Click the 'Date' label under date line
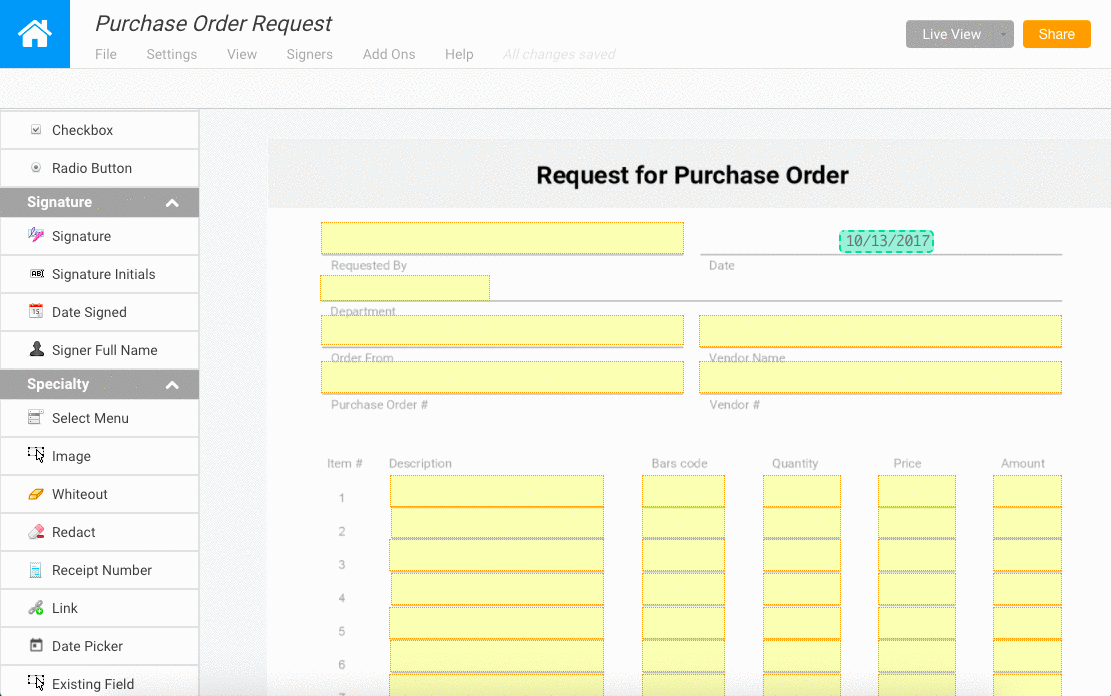Viewport: 1111px width, 696px height. tap(721, 265)
